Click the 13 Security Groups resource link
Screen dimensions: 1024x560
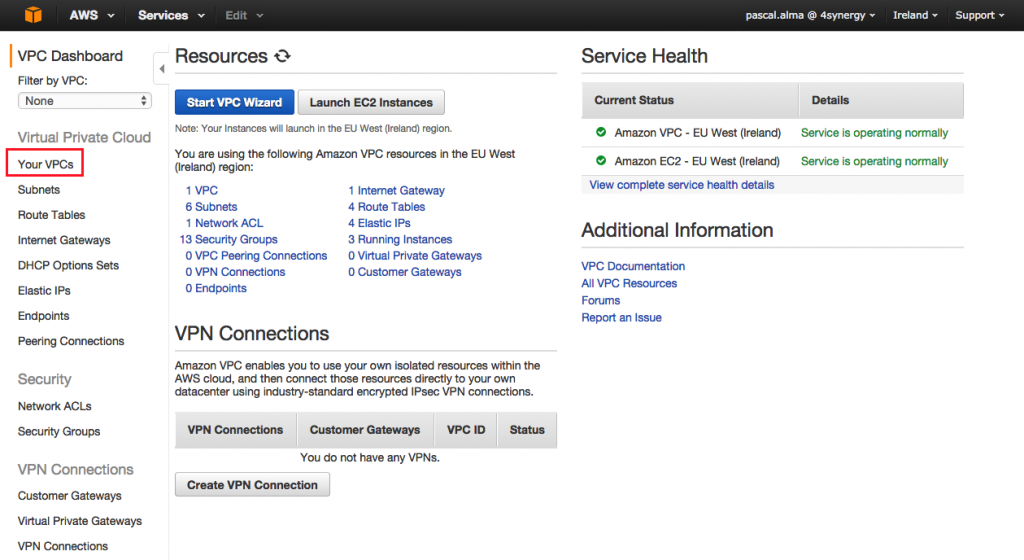[229, 240]
